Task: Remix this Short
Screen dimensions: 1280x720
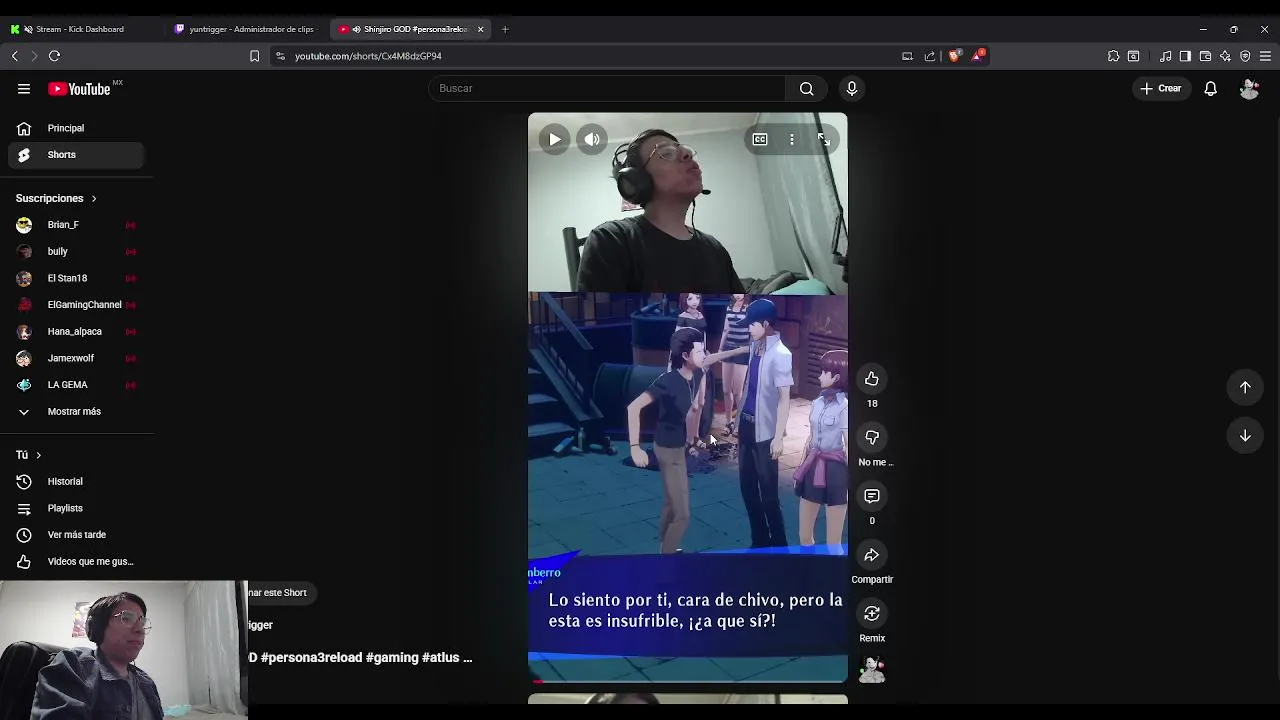Action: [872, 613]
